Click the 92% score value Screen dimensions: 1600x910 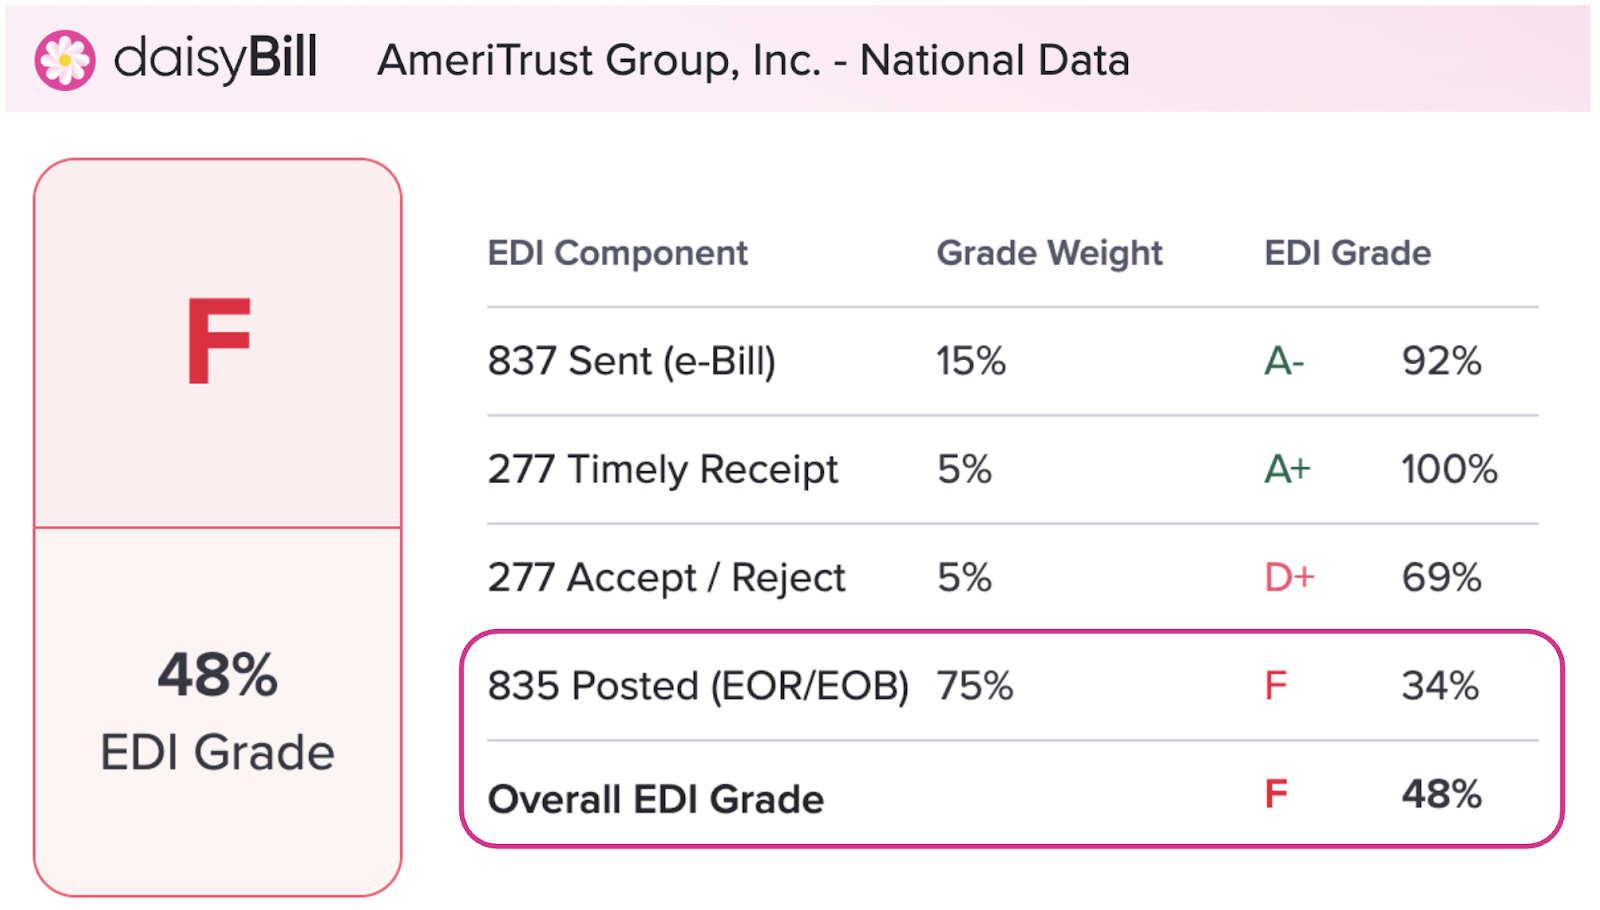pos(1441,361)
